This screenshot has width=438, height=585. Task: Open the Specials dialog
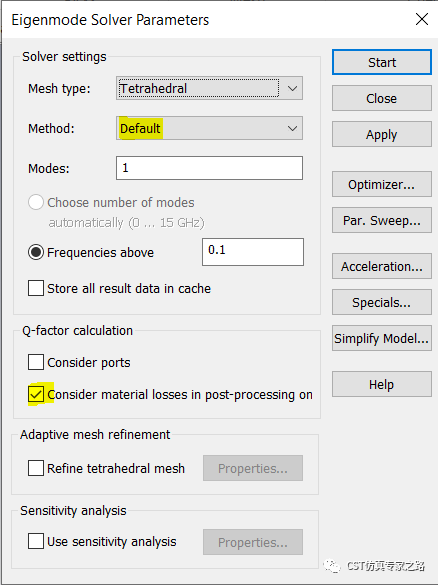click(382, 302)
